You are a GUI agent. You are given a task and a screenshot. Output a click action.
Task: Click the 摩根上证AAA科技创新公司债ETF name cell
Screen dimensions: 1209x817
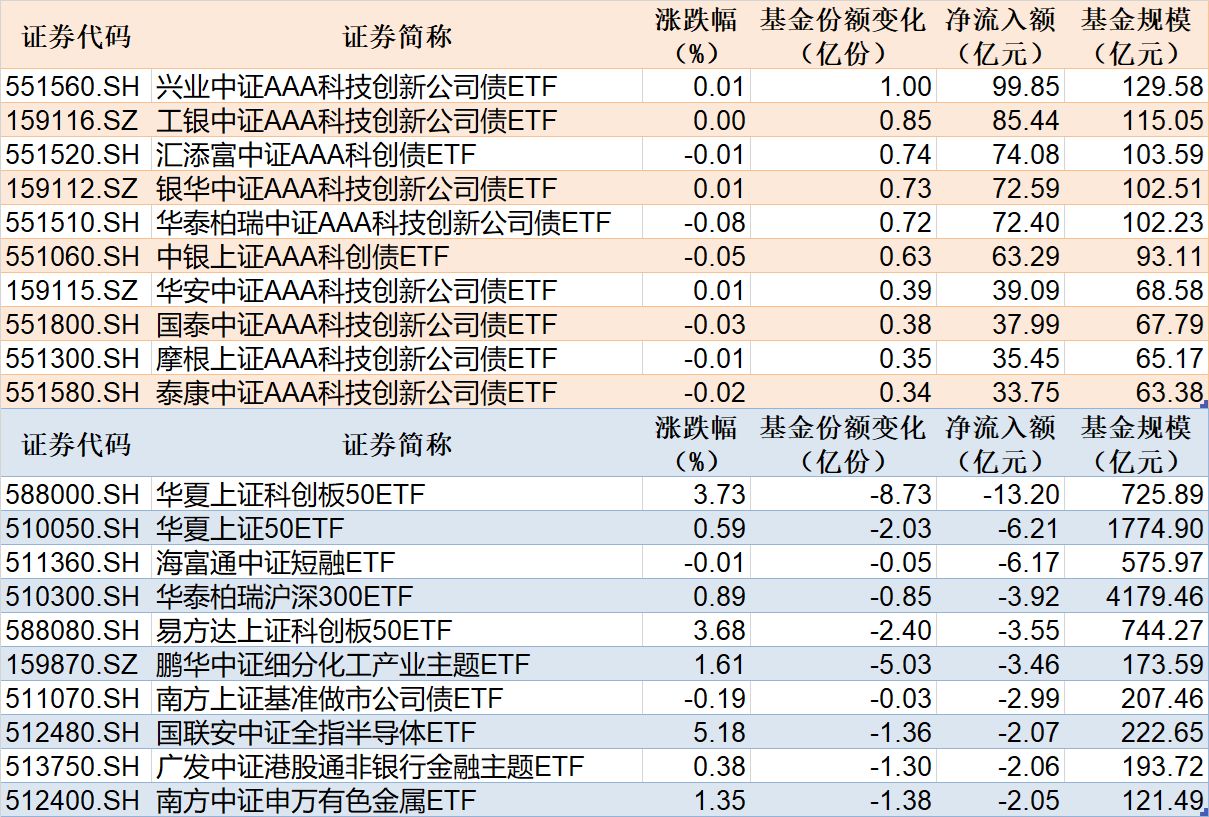click(356, 359)
